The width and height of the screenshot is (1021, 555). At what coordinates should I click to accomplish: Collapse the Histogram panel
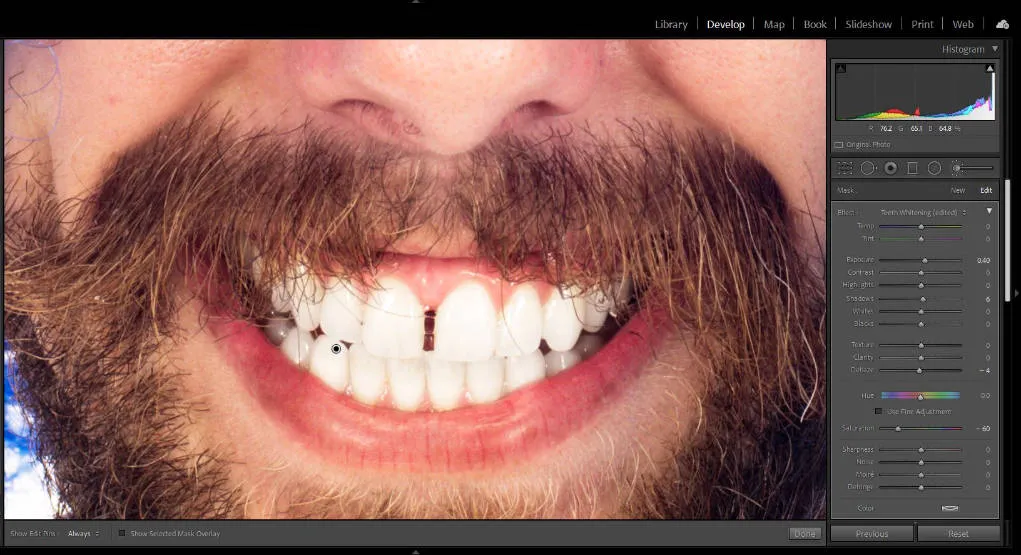pos(994,49)
